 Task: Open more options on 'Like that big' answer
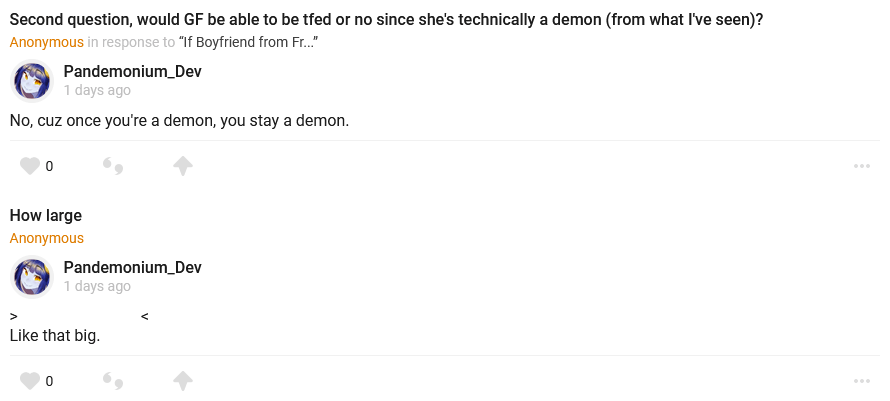[x=862, y=381]
